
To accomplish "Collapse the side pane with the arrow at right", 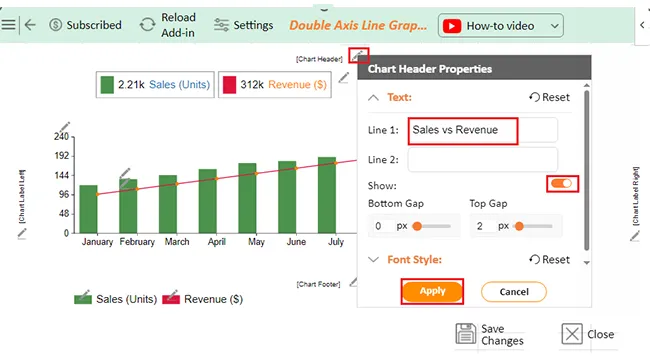I will point(642,25).
